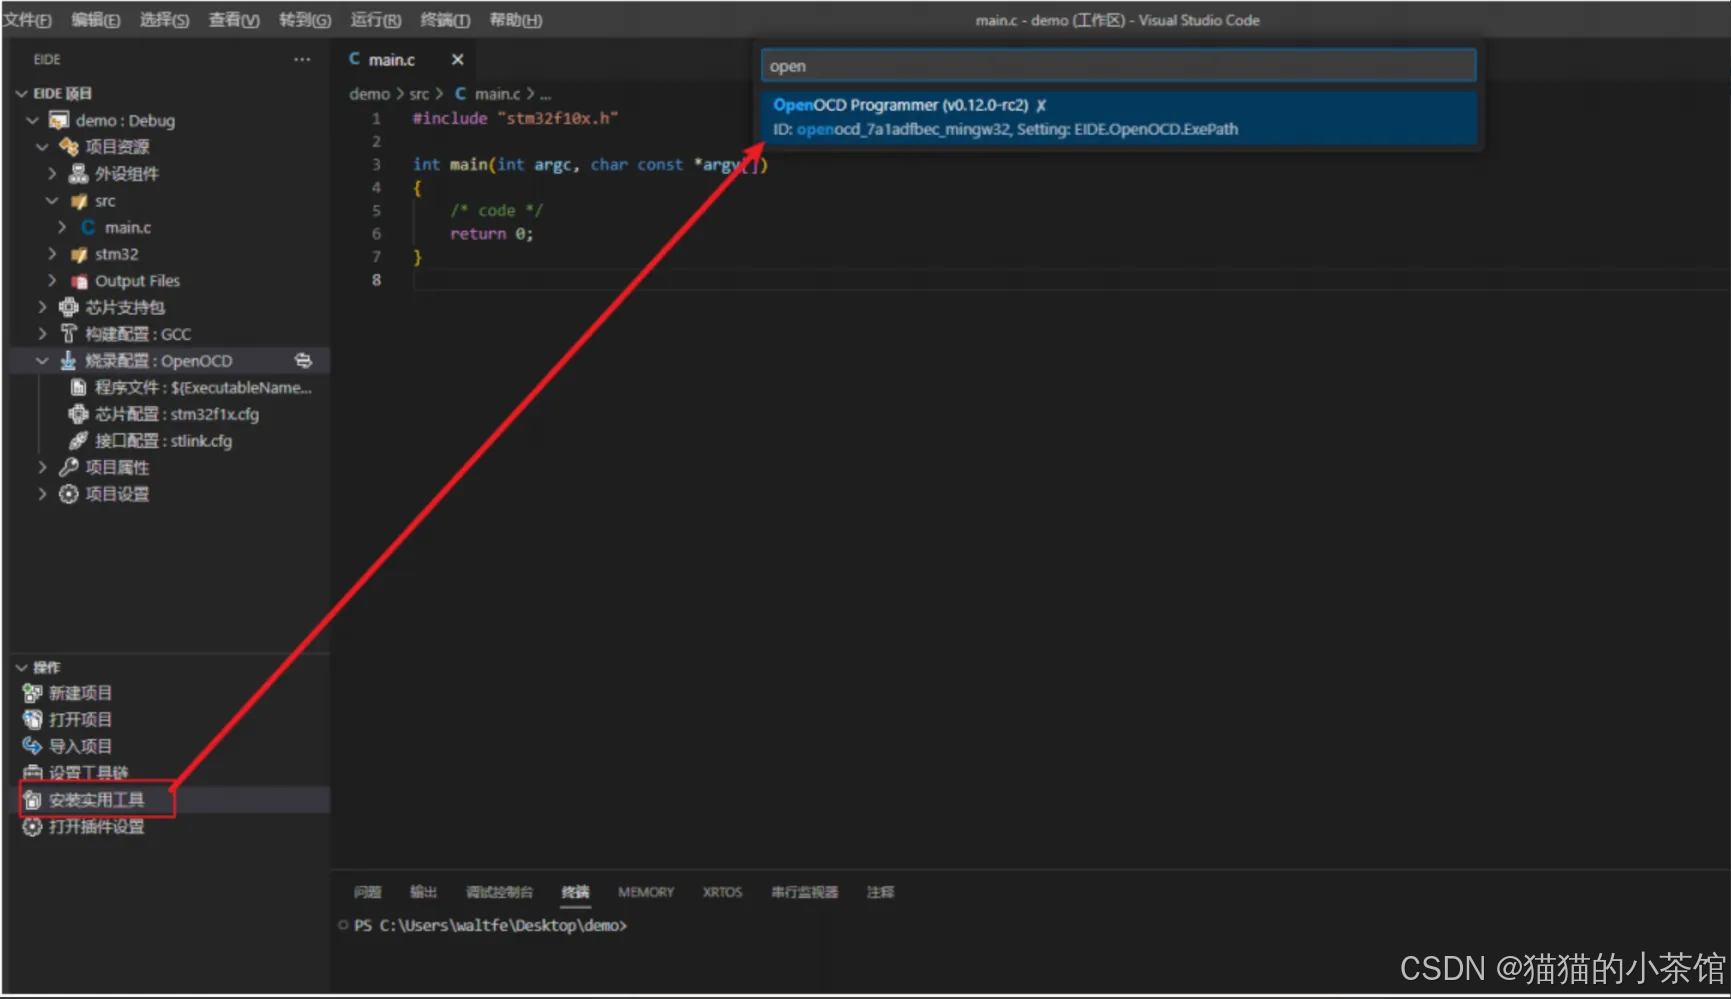
Task: Click the 构建配置 build icon
Action: pyautogui.click(x=69, y=334)
